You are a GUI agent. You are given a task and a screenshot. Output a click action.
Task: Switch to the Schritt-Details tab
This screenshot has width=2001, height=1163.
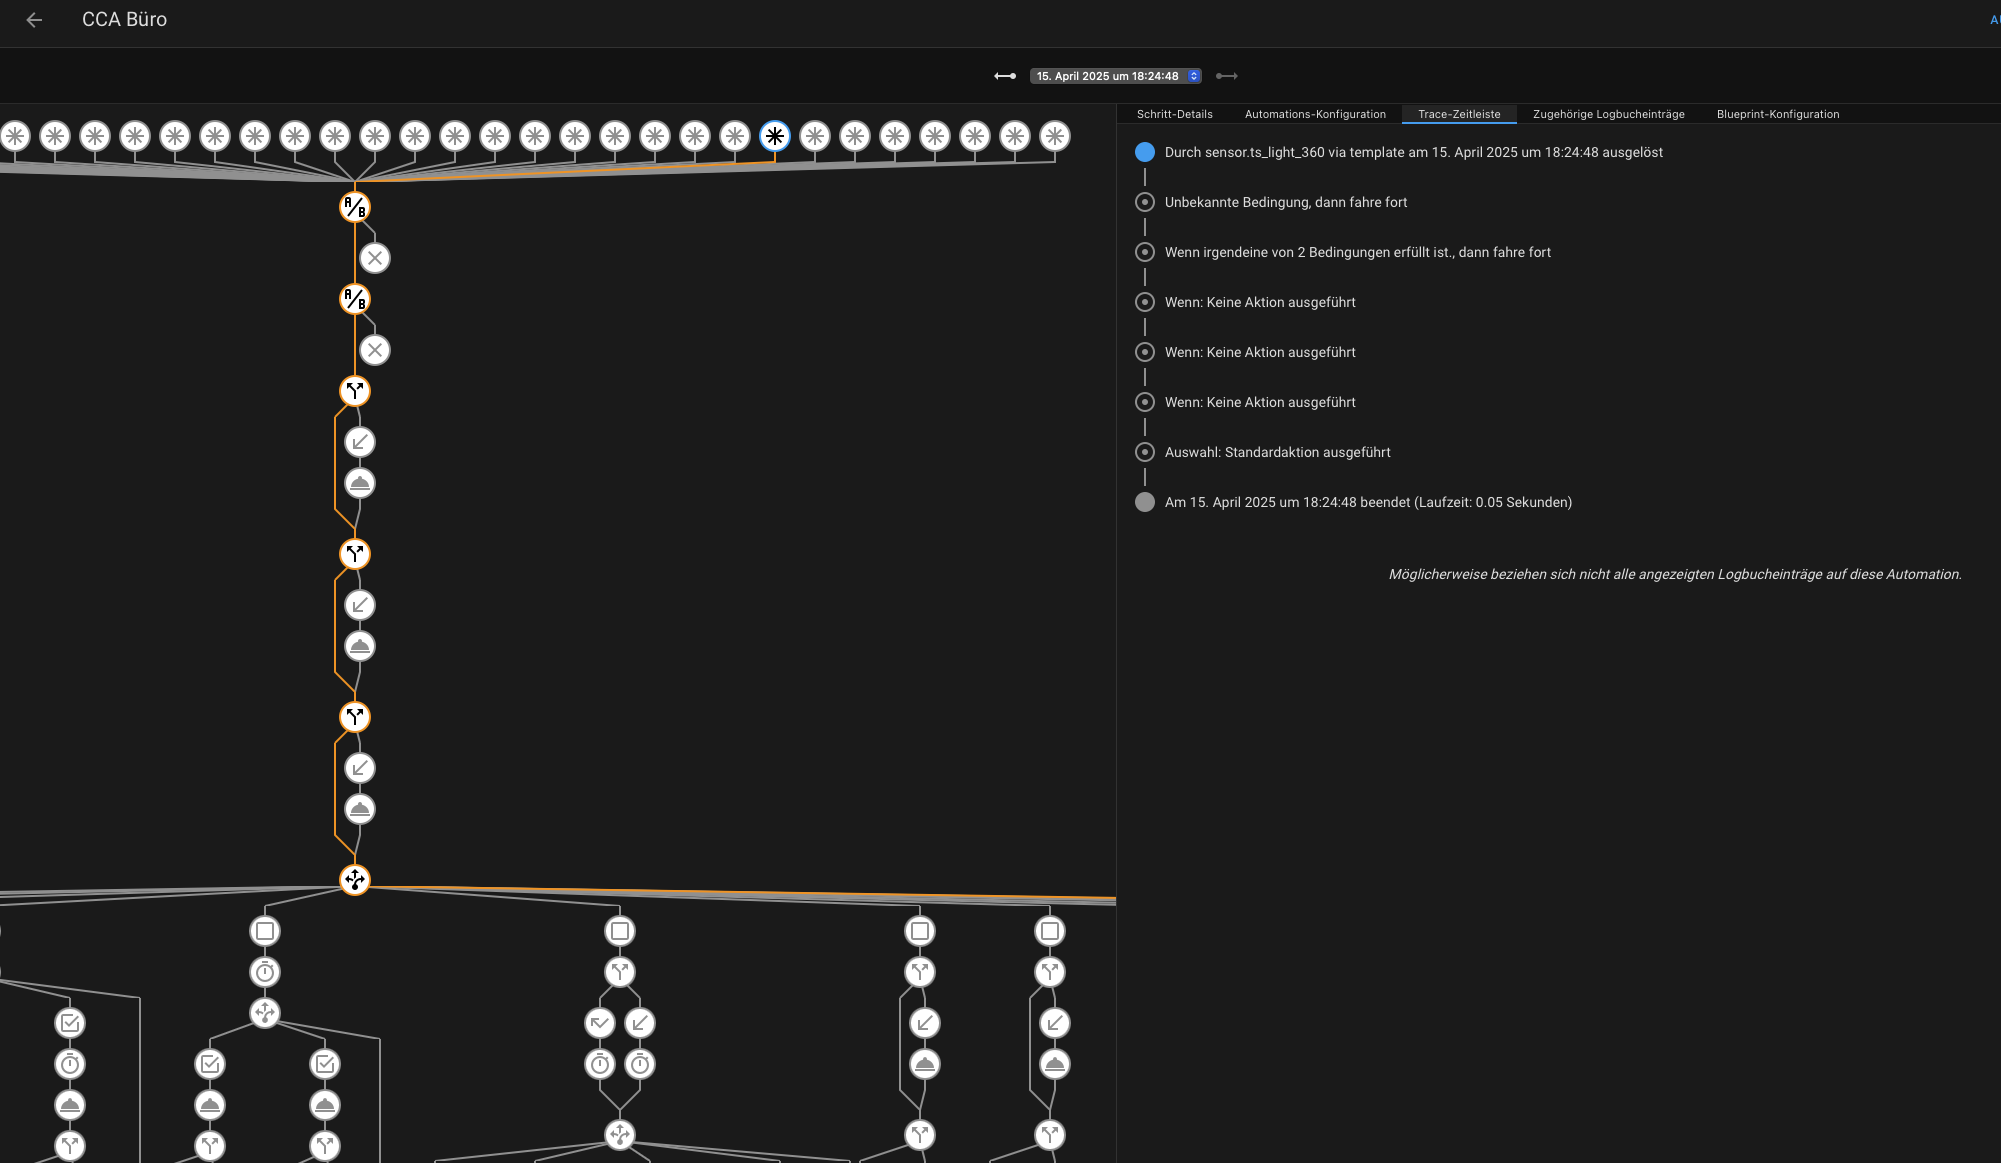tap(1174, 114)
